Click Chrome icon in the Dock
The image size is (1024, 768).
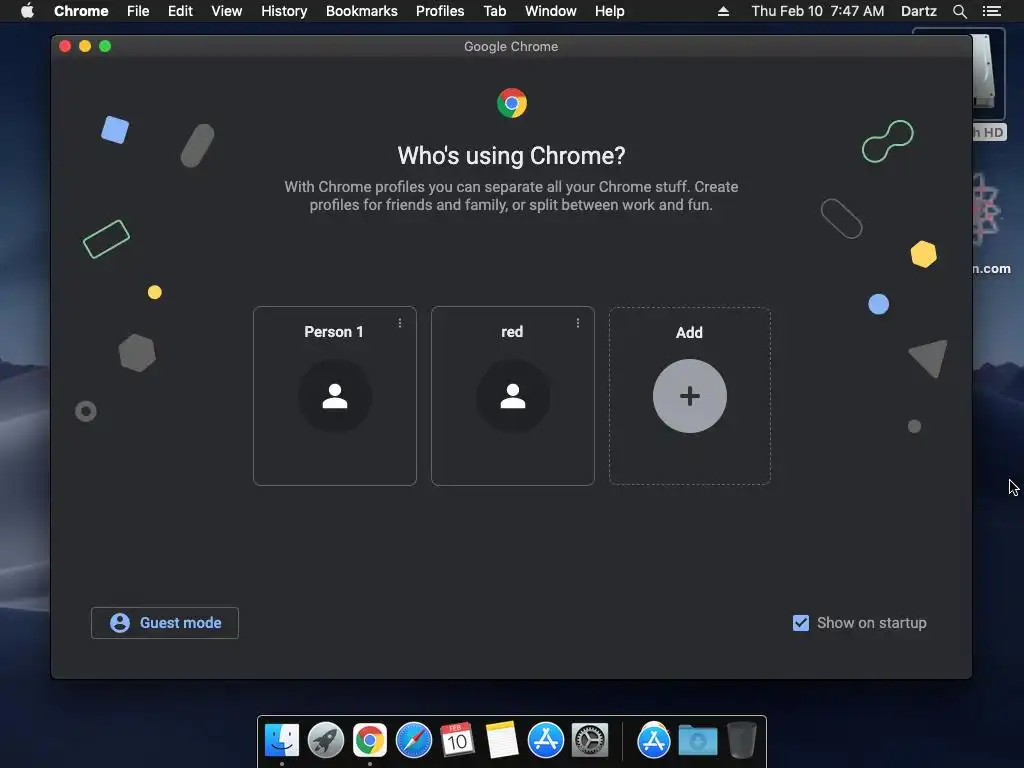coord(370,740)
